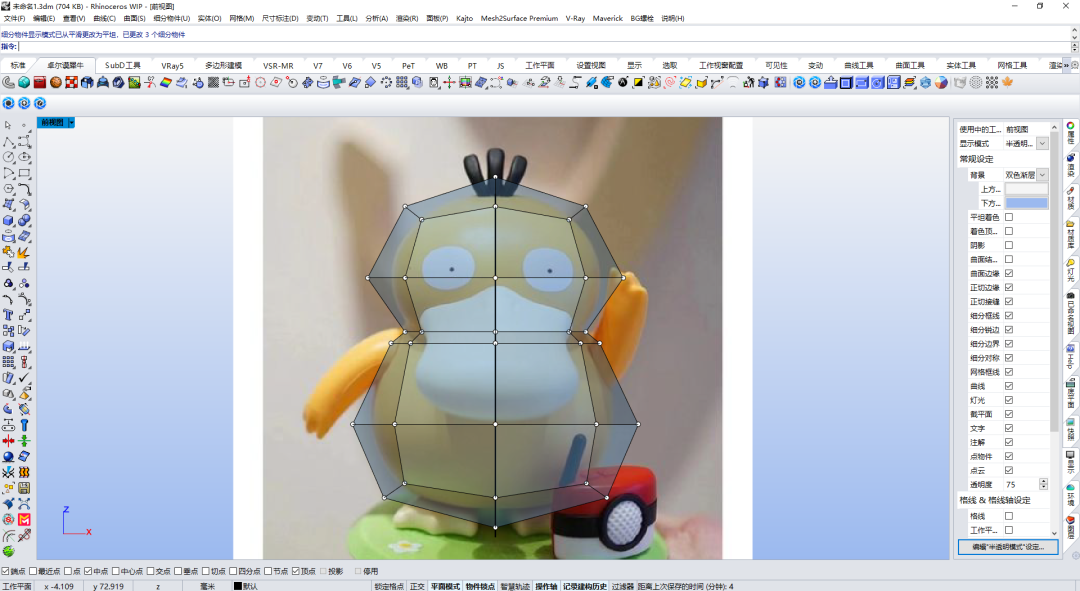This screenshot has width=1080, height=591.
Task: Toggle the 阴影 checkbox
Action: pos(1008,245)
